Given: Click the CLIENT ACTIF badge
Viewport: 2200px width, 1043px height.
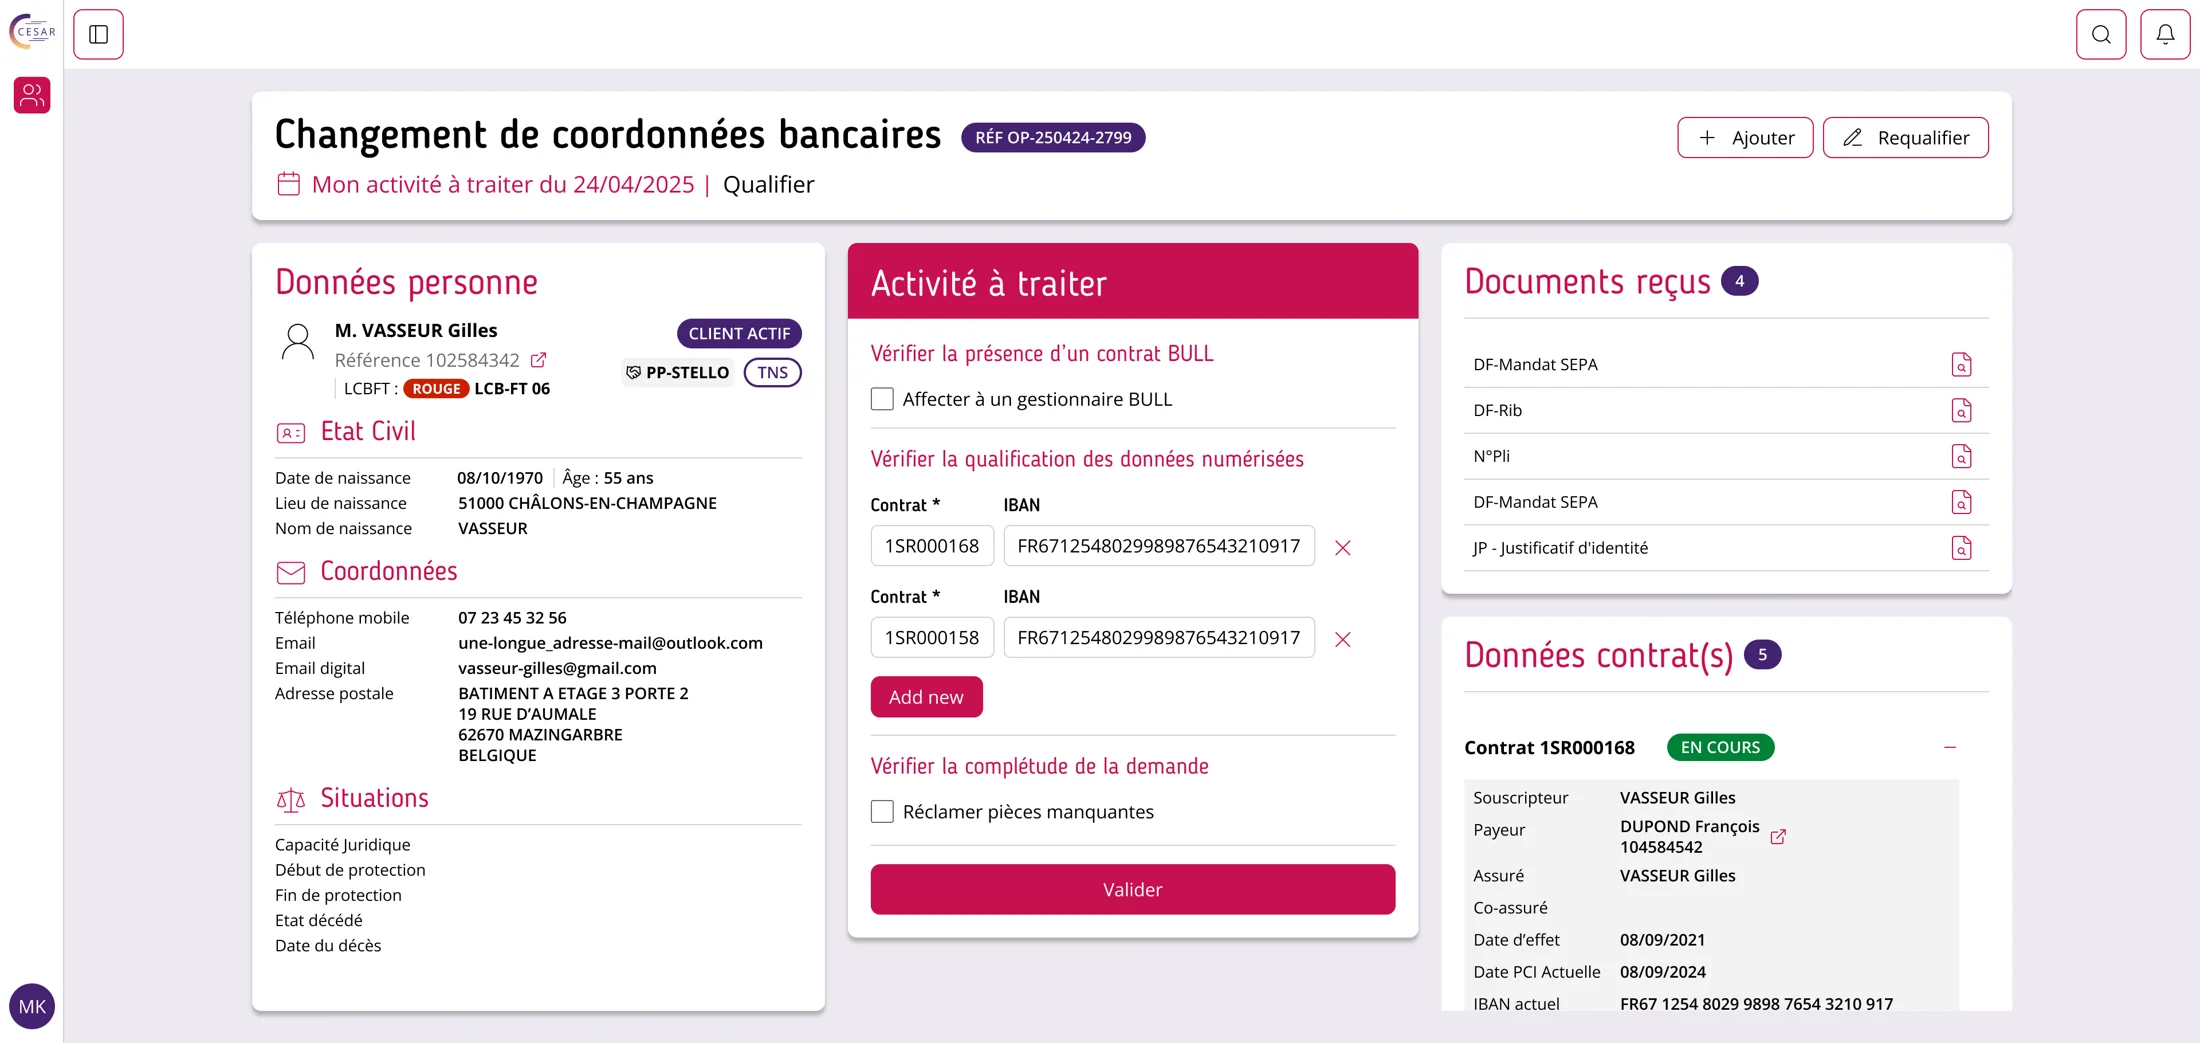Looking at the screenshot, I should (x=739, y=333).
